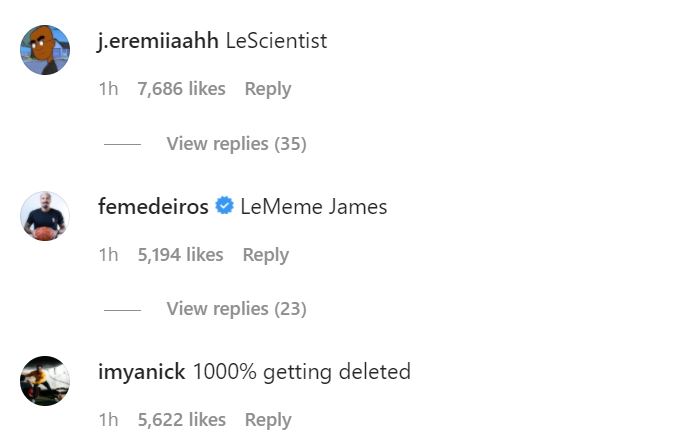Click the verified badge next to femedeiros
The height and width of the screenshot is (446, 686).
225,207
